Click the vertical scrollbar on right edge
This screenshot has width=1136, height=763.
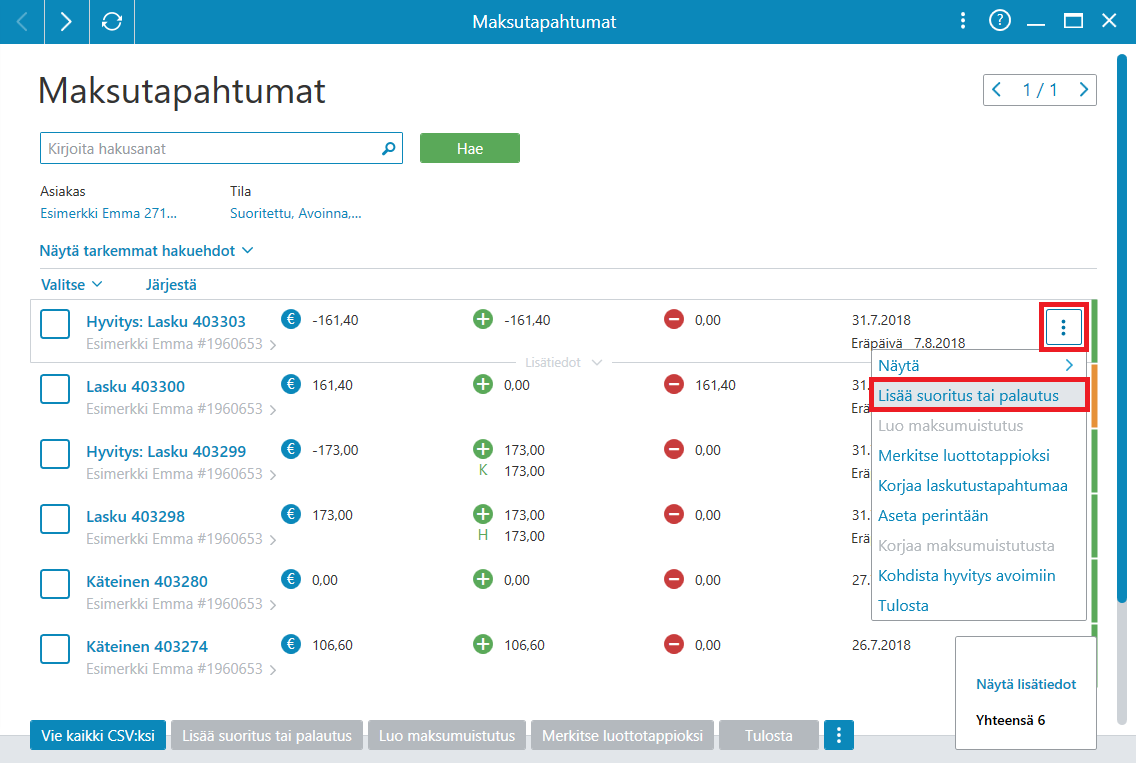[1122, 326]
